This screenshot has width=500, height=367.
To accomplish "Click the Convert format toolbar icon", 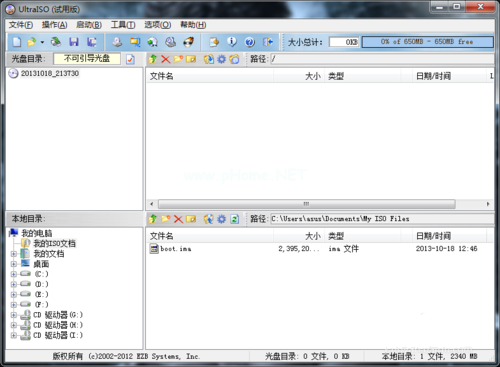I will click(153, 42).
